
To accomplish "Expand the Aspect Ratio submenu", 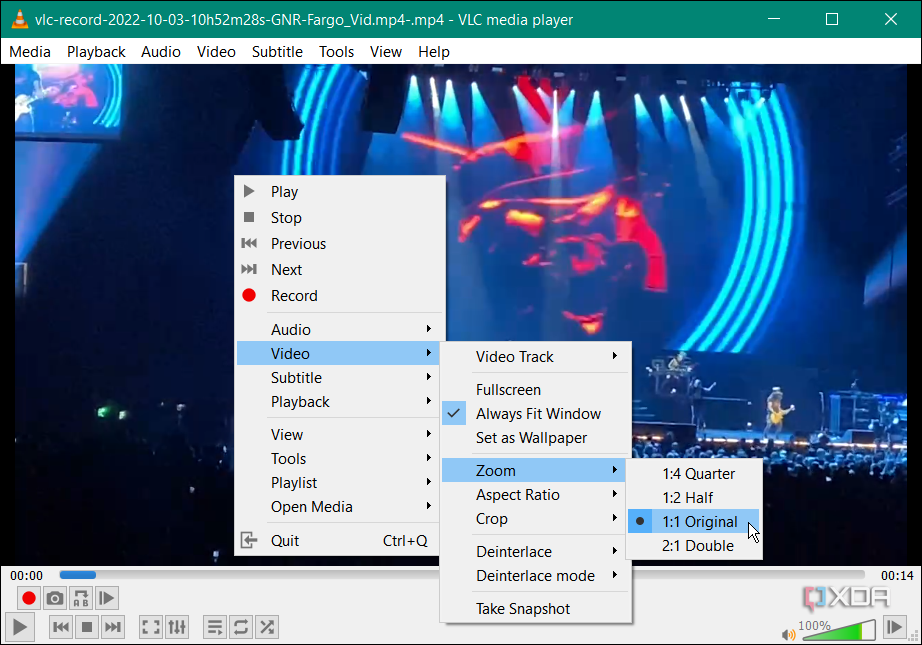I will click(536, 494).
